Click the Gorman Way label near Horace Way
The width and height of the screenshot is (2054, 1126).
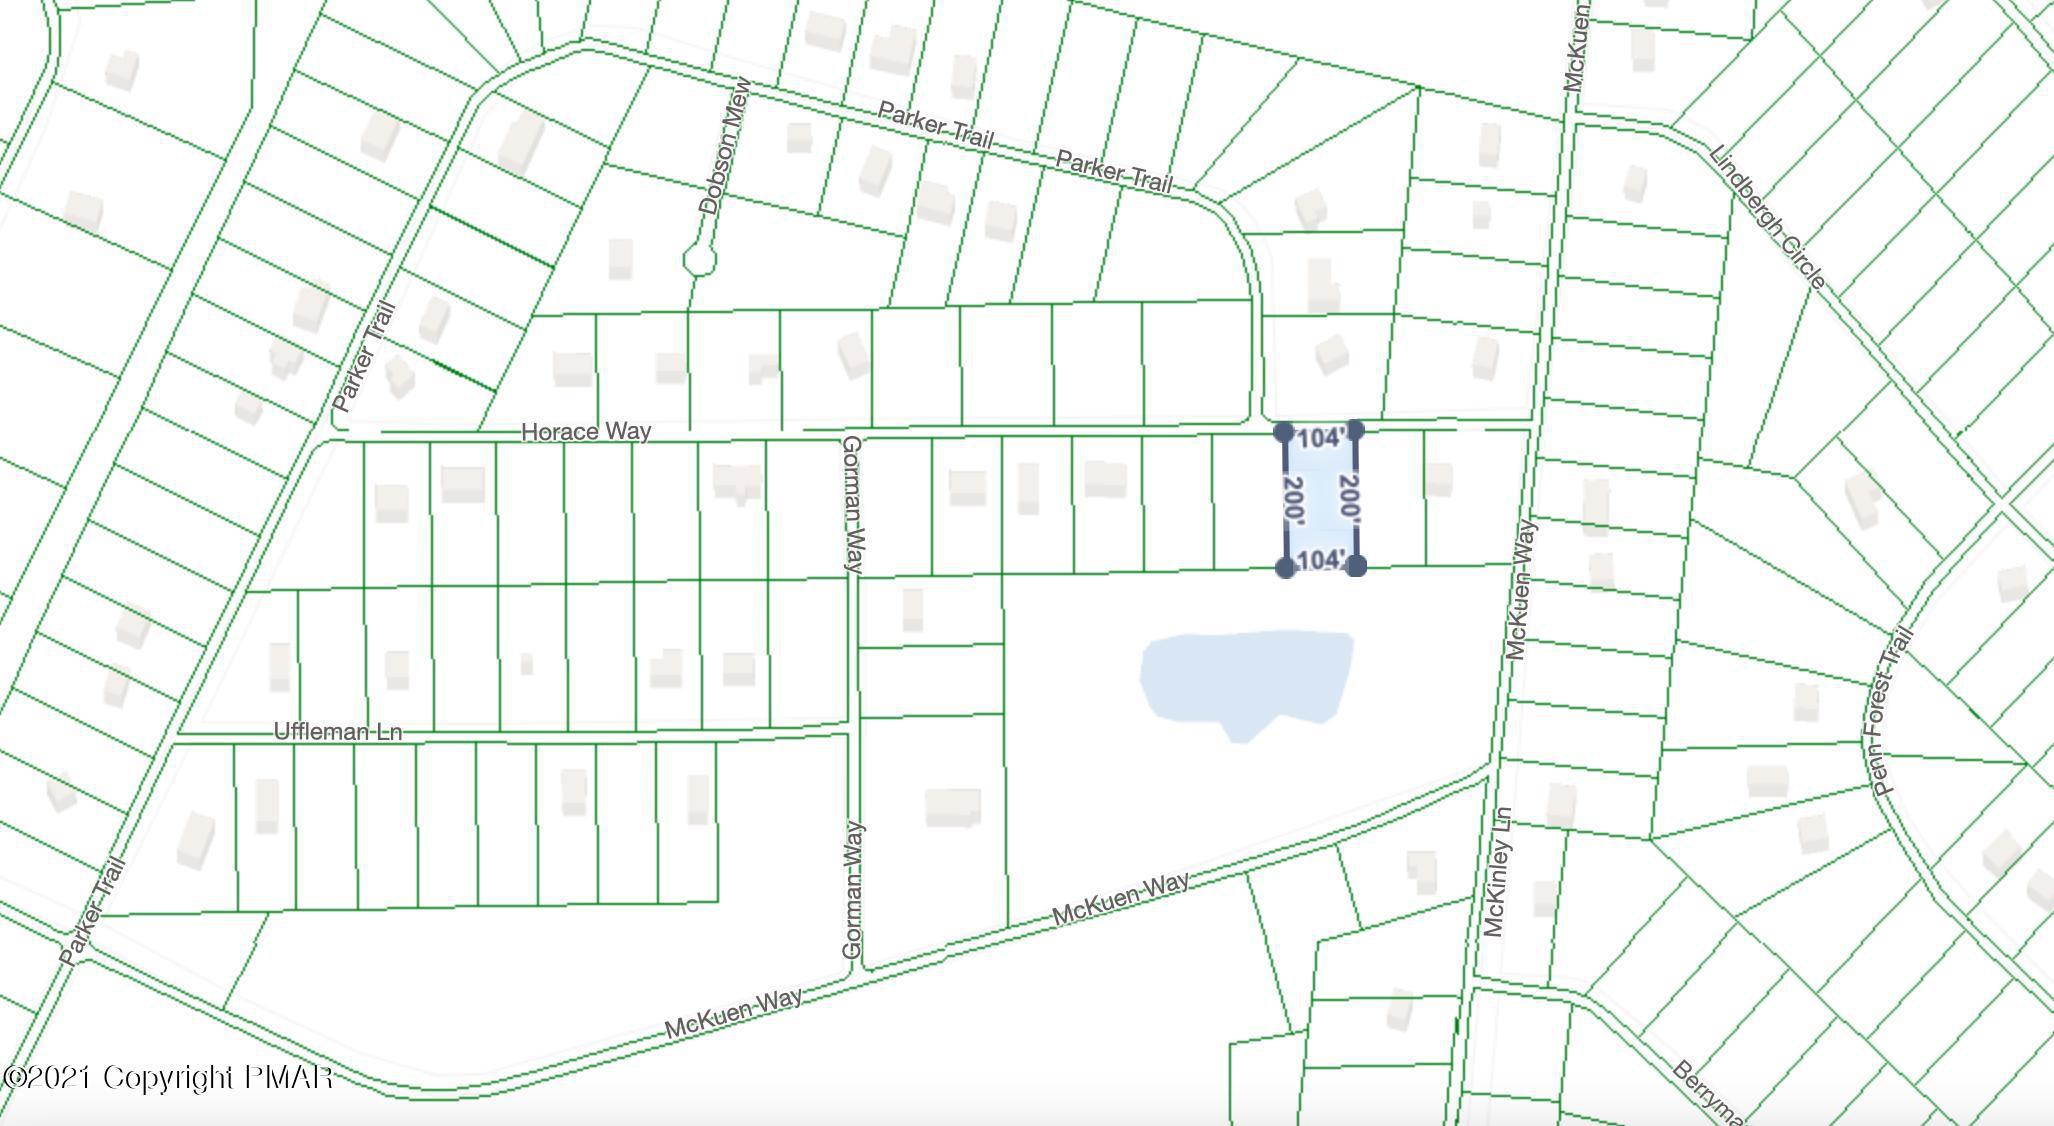click(852, 504)
